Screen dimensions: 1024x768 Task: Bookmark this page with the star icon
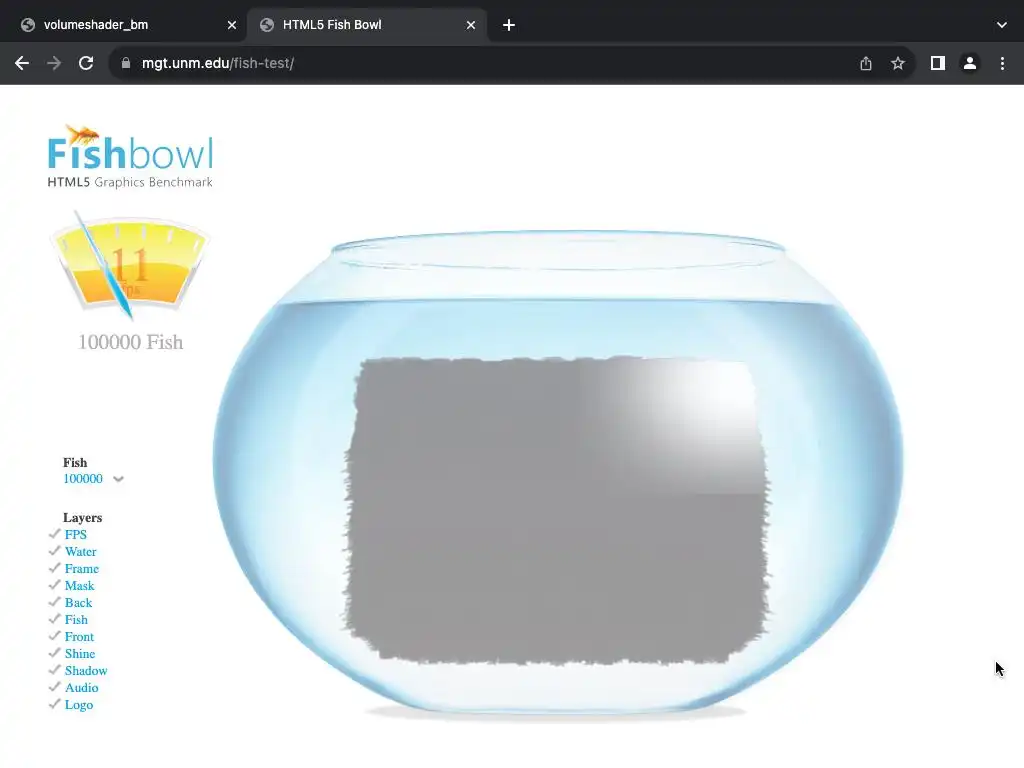click(898, 63)
